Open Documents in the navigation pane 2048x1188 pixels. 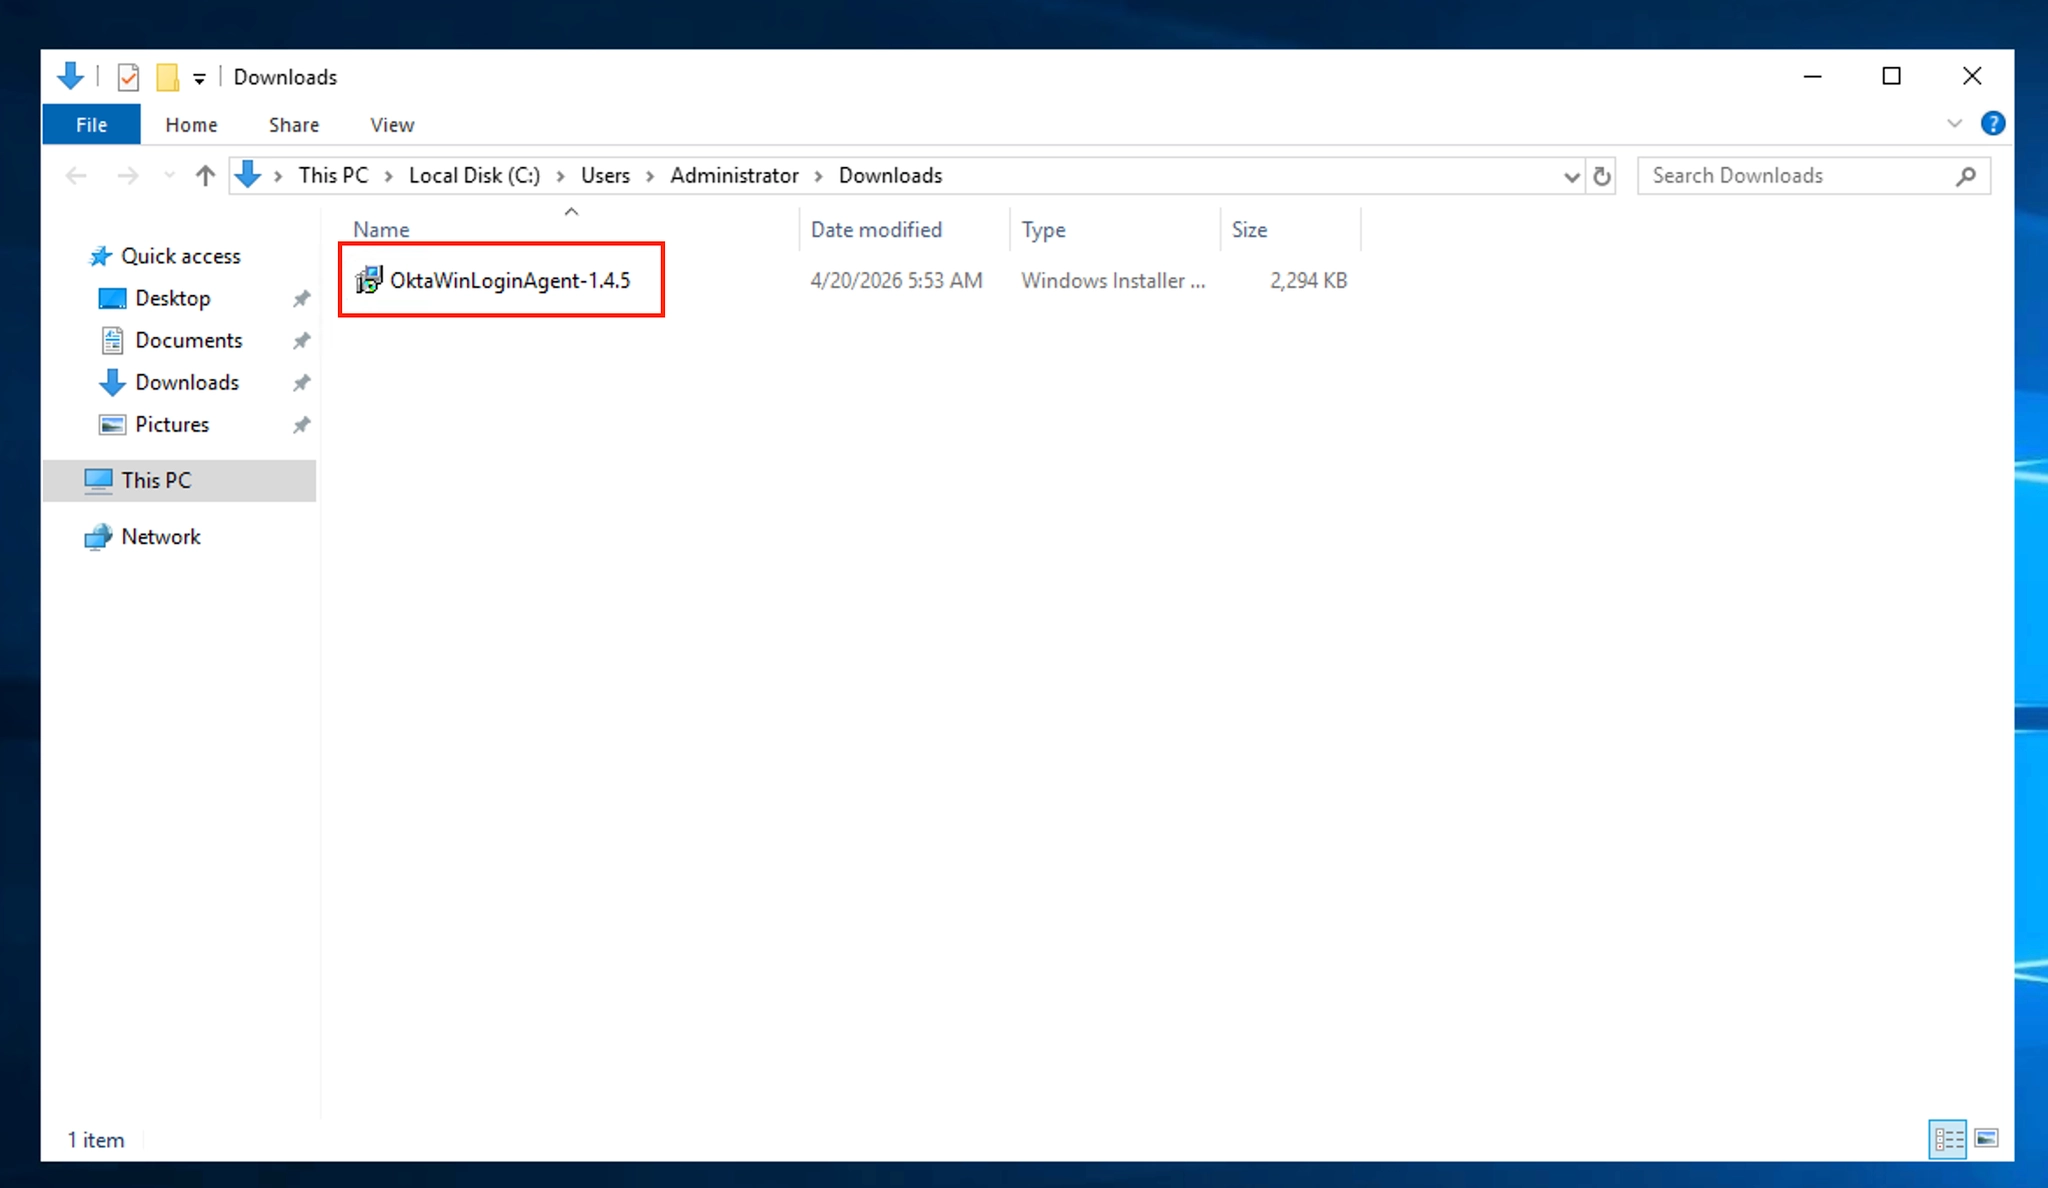(x=188, y=340)
